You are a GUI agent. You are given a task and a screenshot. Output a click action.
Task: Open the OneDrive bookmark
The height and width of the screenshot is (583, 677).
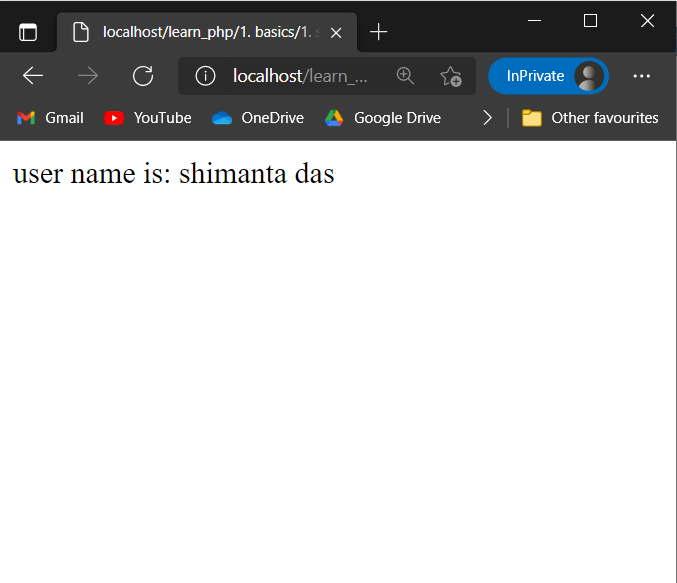point(258,118)
